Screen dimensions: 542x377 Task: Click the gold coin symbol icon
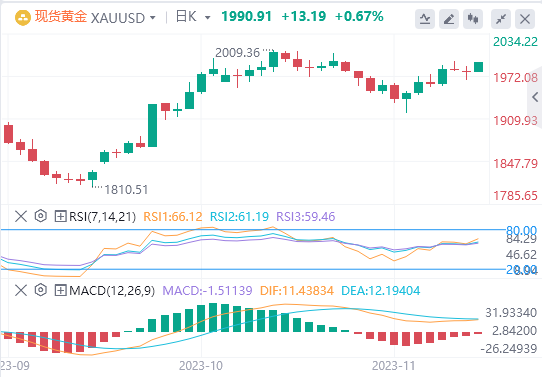click(23, 18)
